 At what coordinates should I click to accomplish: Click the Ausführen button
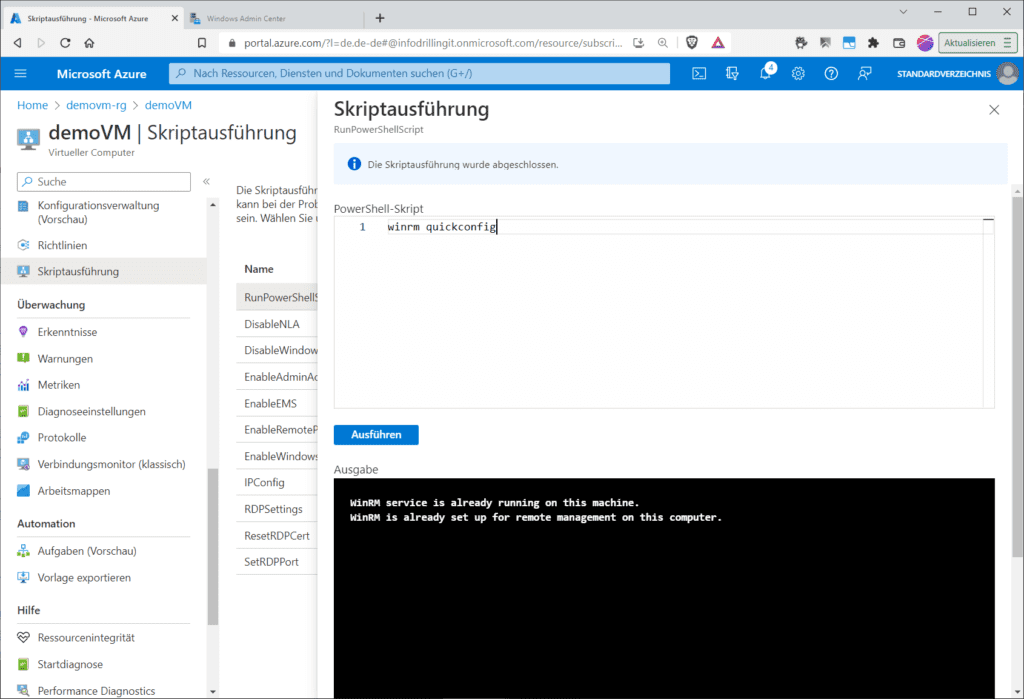376,434
